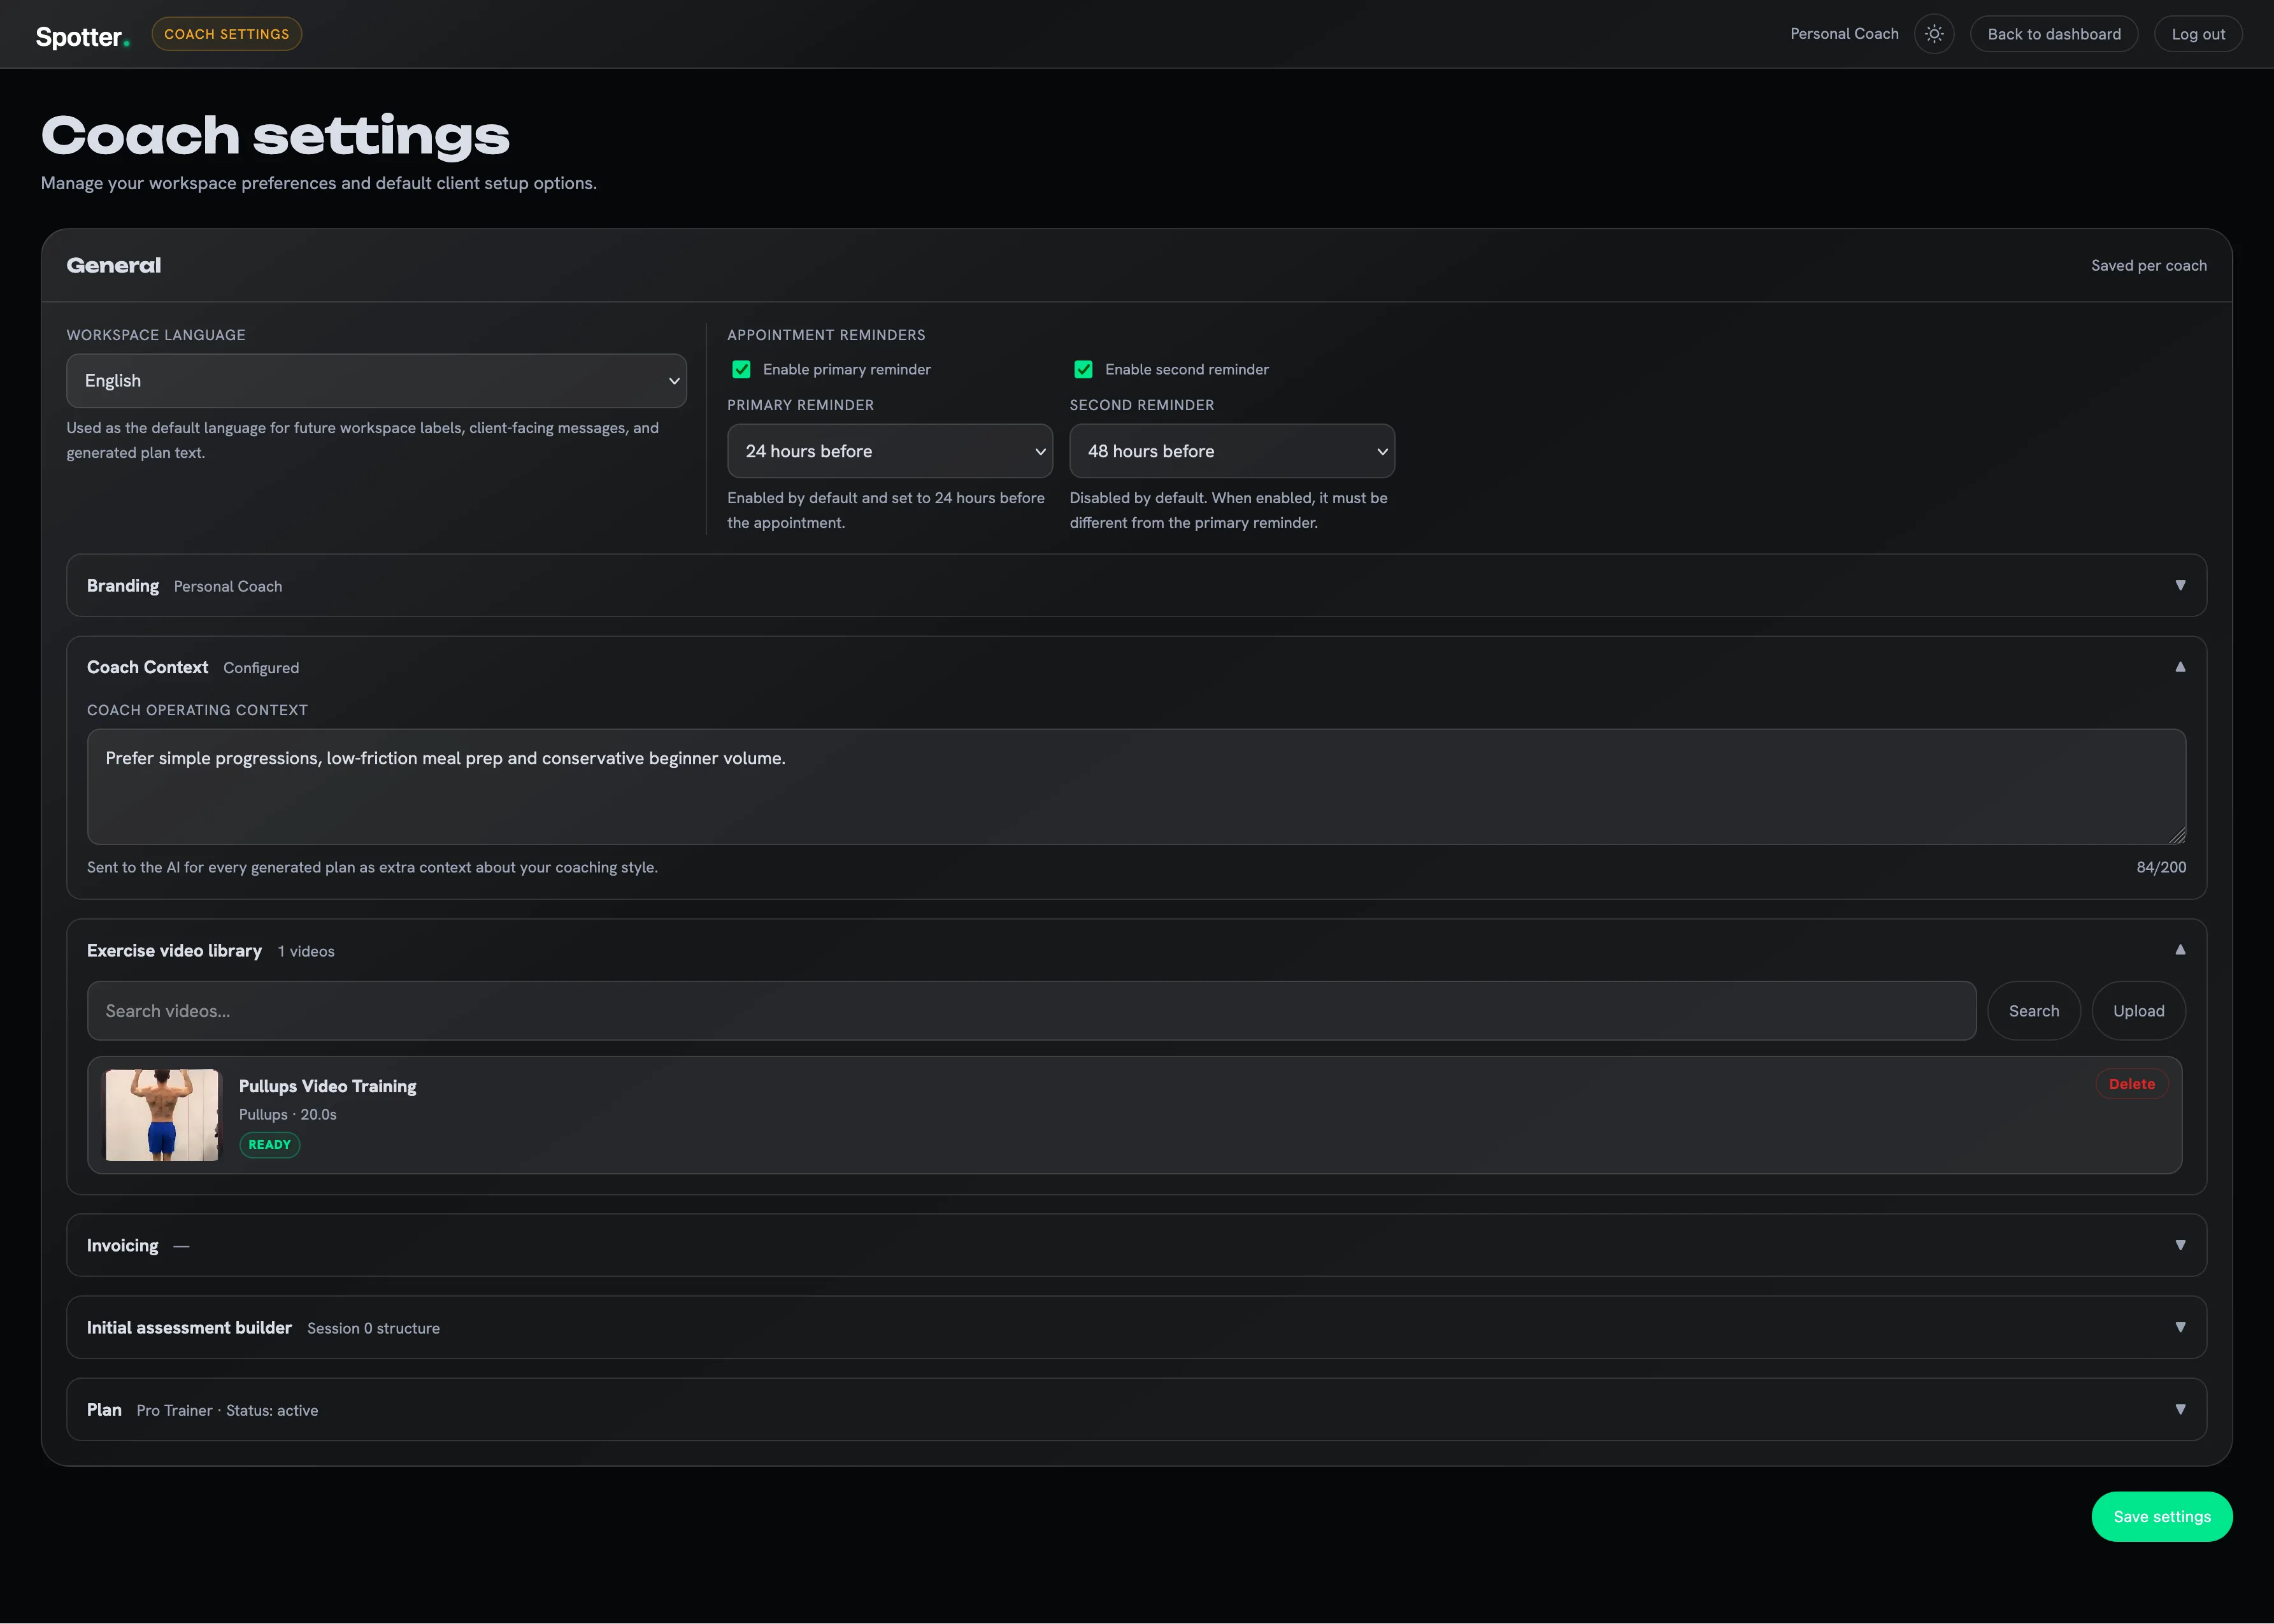Click the Coach Settings badge
Screen dimensions: 2274x1624
tap(227, 34)
